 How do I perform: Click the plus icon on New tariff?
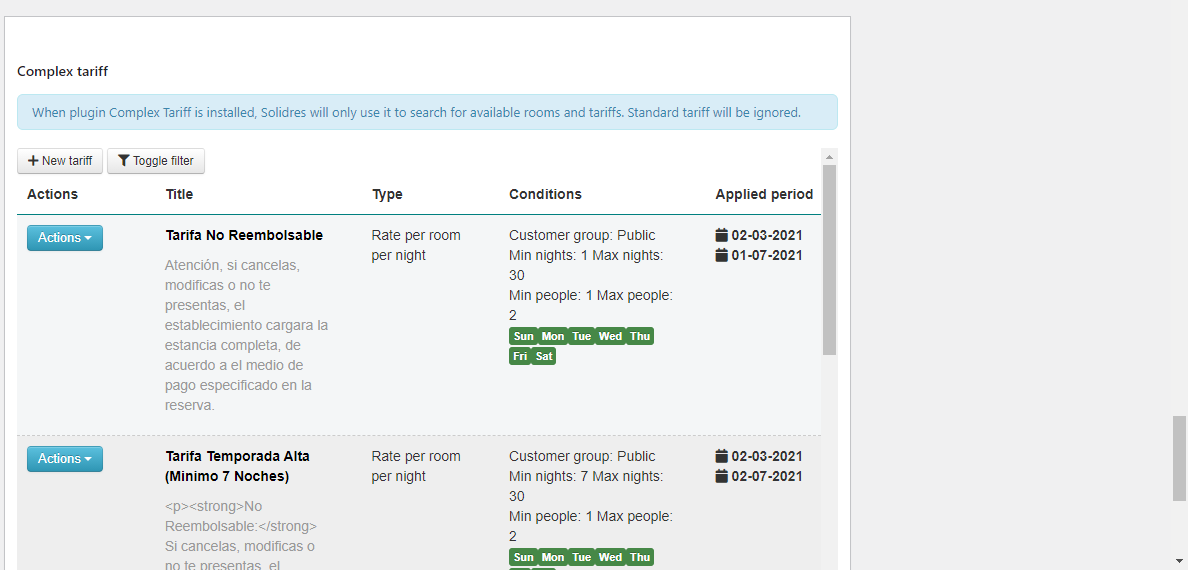(x=33, y=161)
